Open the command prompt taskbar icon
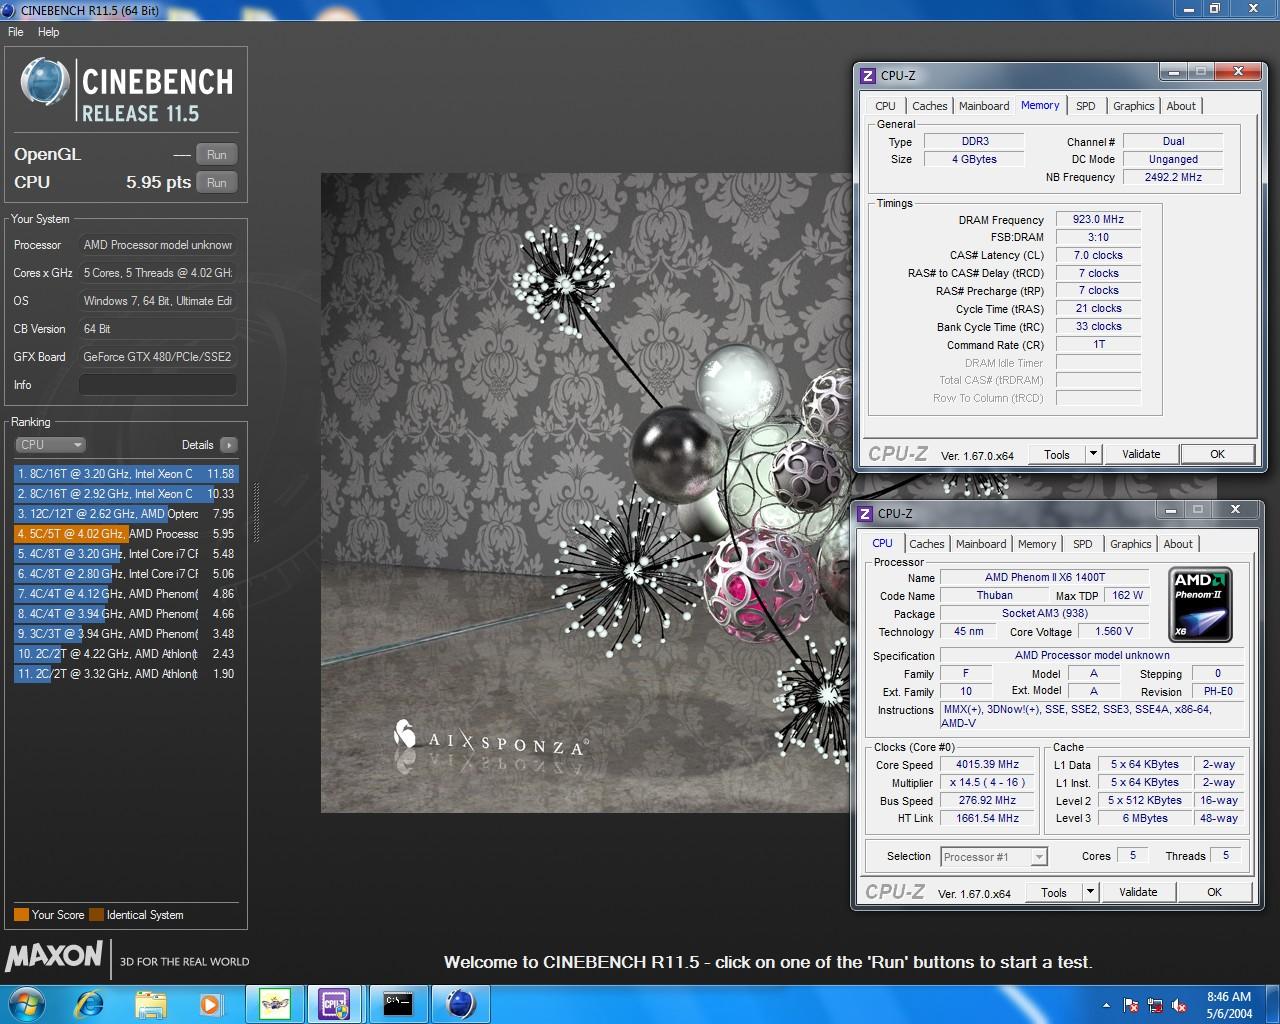The height and width of the screenshot is (1024, 1280). tap(398, 1003)
